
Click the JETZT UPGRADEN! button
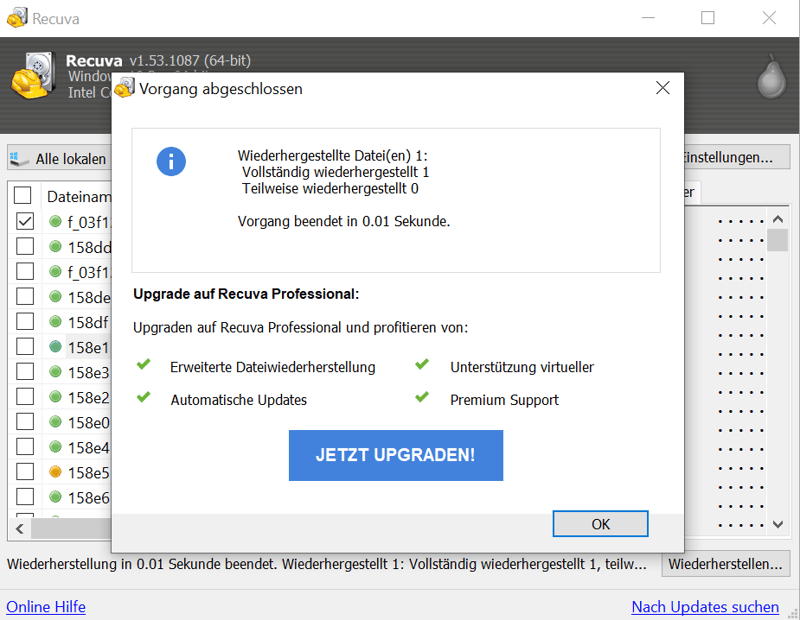pyautogui.click(x=395, y=455)
